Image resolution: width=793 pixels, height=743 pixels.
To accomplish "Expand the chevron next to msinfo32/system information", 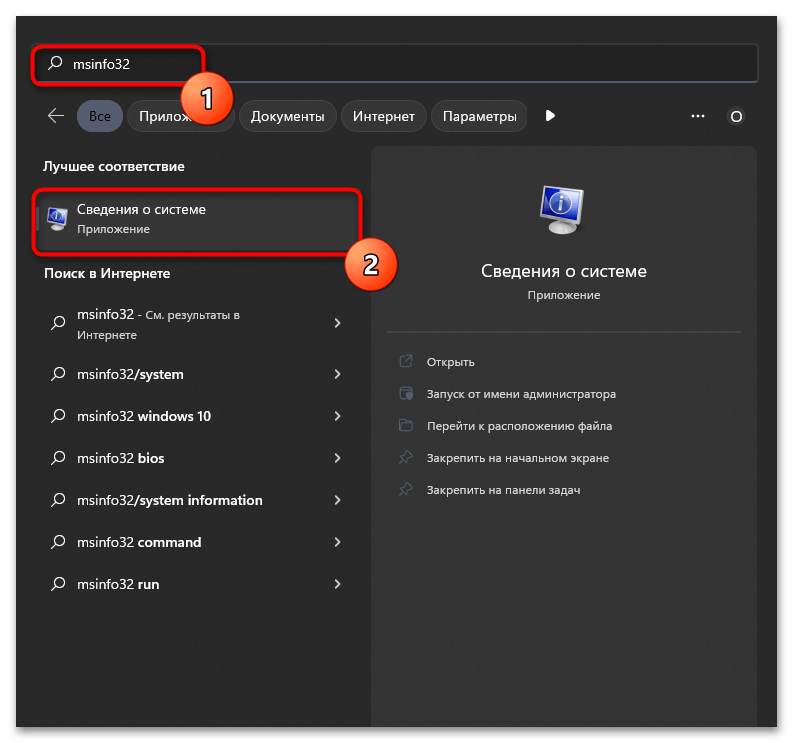I will pos(337,500).
